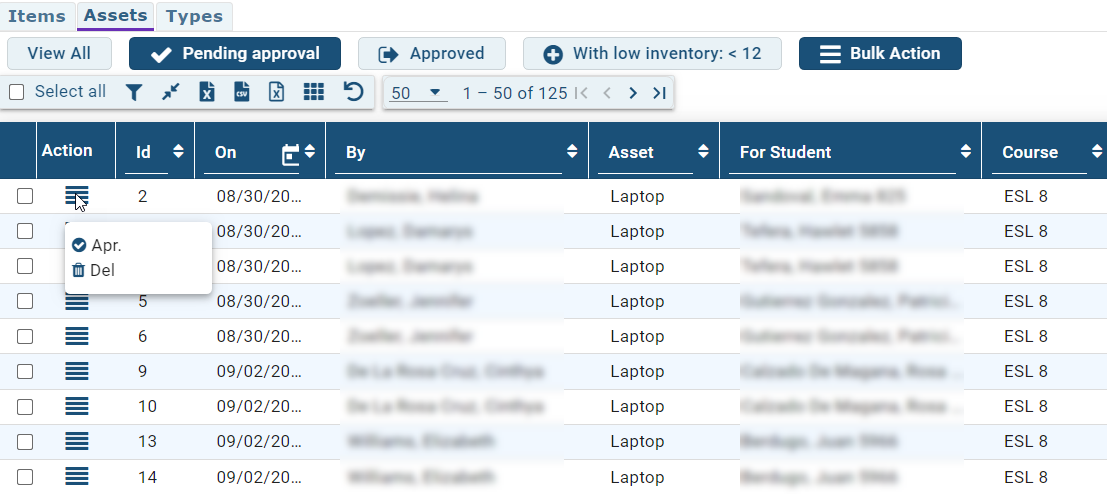Switch to the Items tab

(37, 16)
